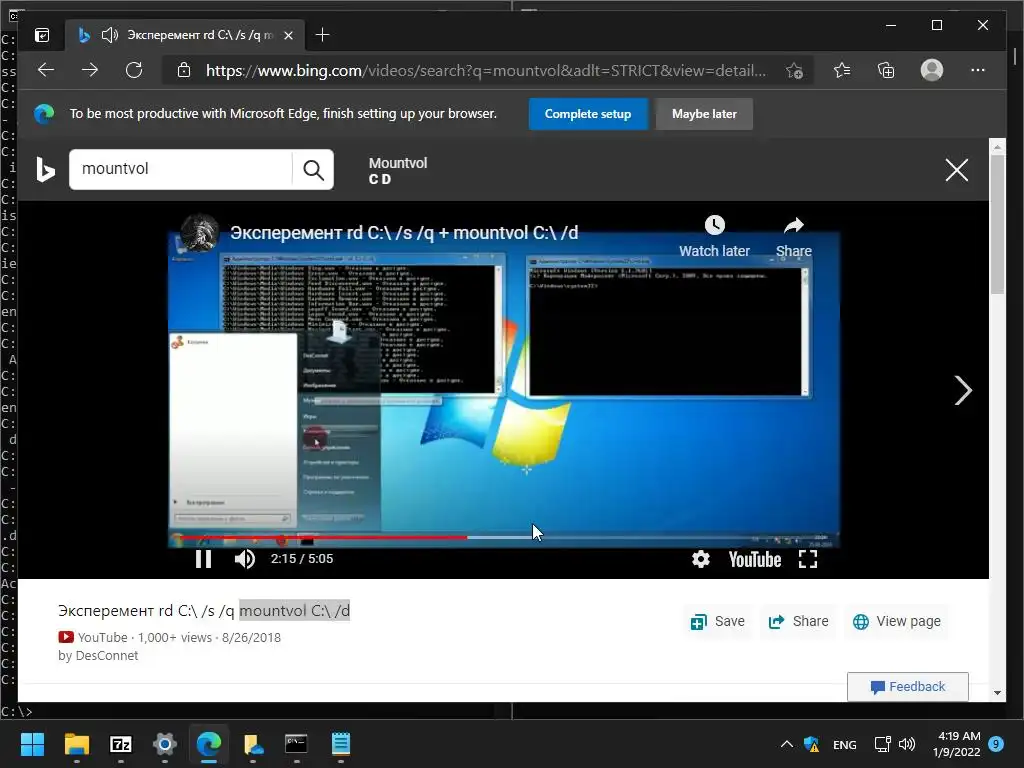The height and width of the screenshot is (768, 1024).
Task: Add video to Watch later
Action: pos(714,236)
